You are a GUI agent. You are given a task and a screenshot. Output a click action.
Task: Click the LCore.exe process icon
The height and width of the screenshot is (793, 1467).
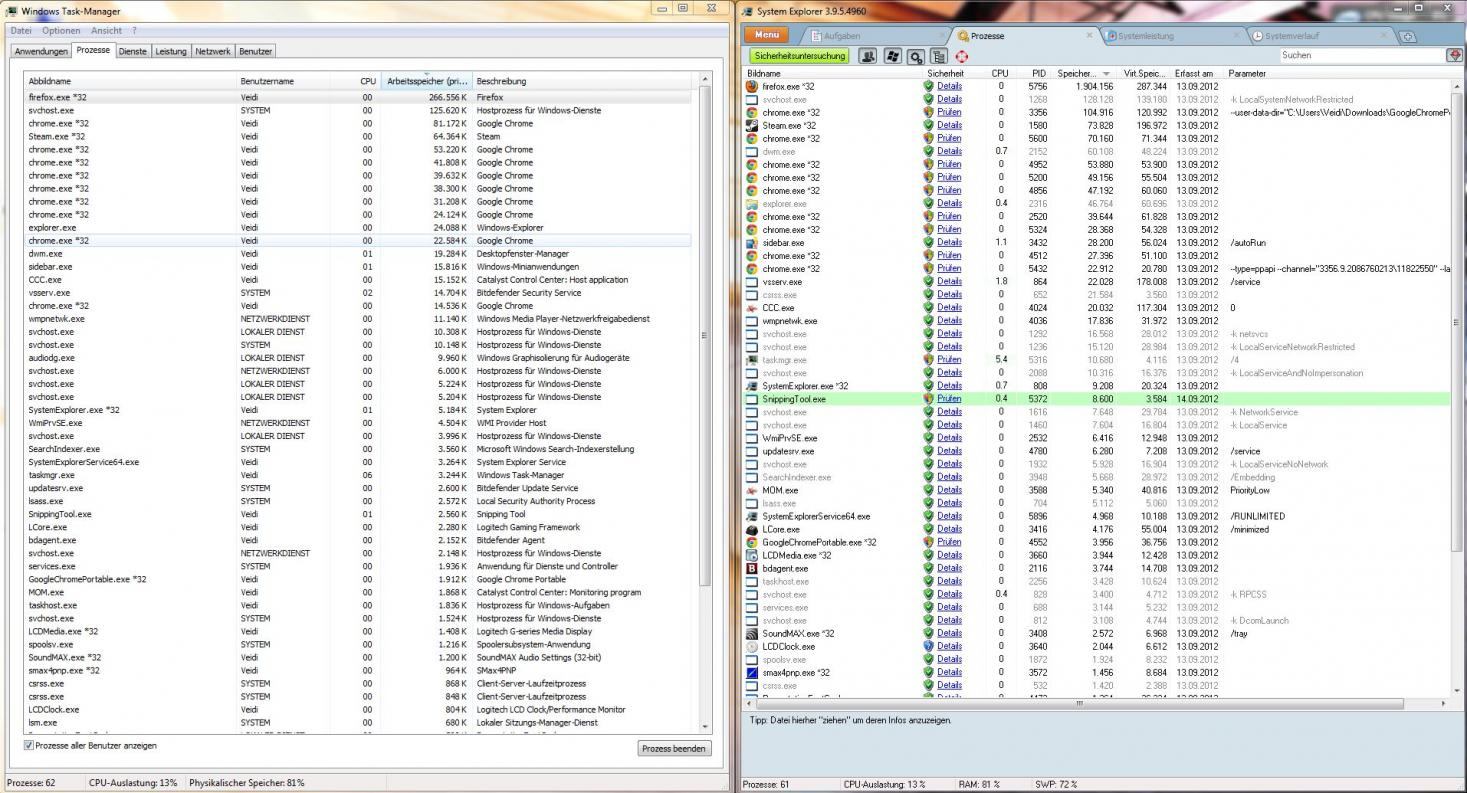(752, 529)
